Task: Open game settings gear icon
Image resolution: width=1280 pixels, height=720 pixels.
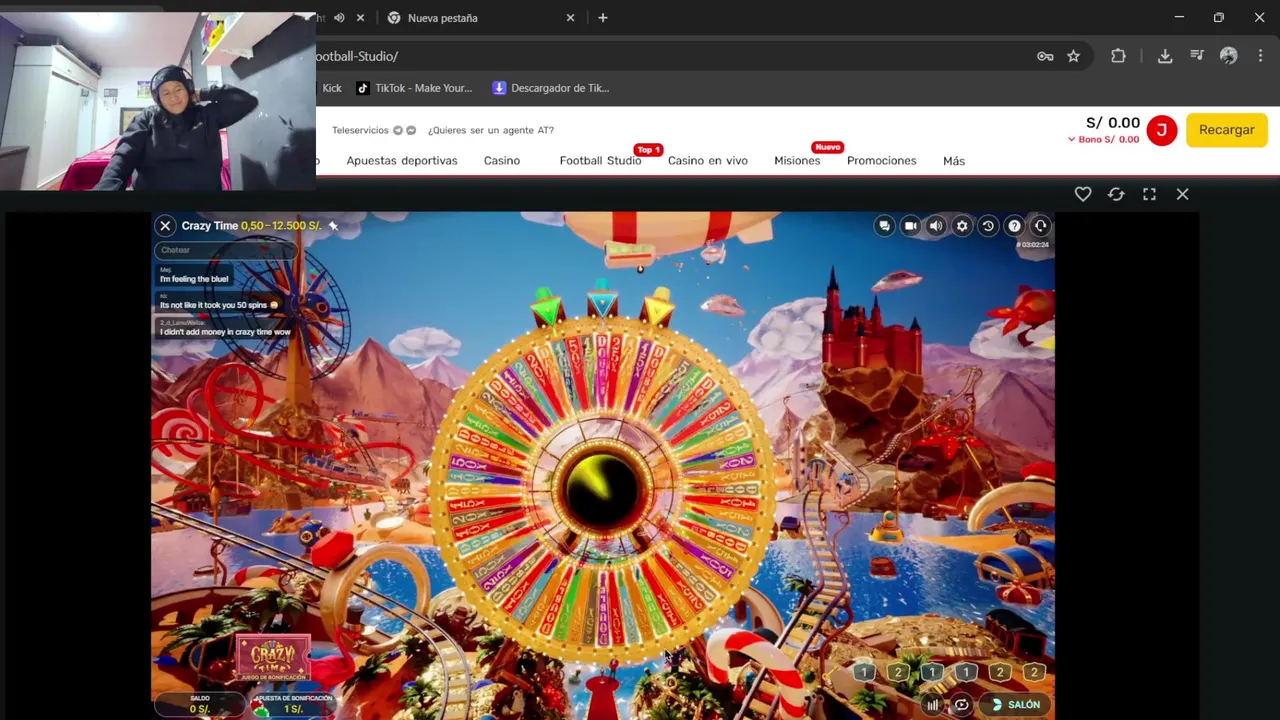Action: pos(962,226)
